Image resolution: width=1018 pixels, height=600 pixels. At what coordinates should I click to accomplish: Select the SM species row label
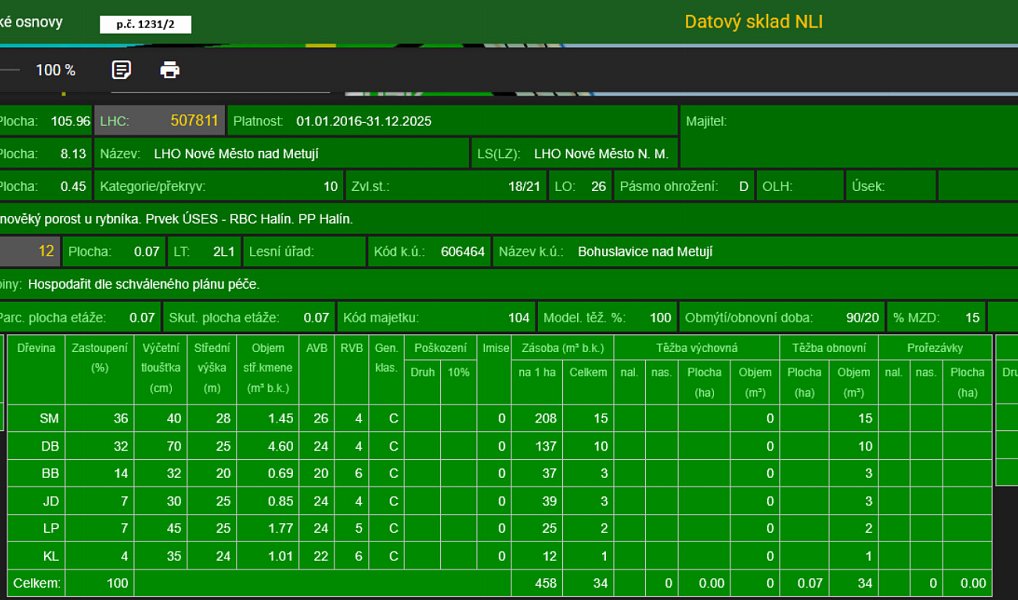coord(49,419)
